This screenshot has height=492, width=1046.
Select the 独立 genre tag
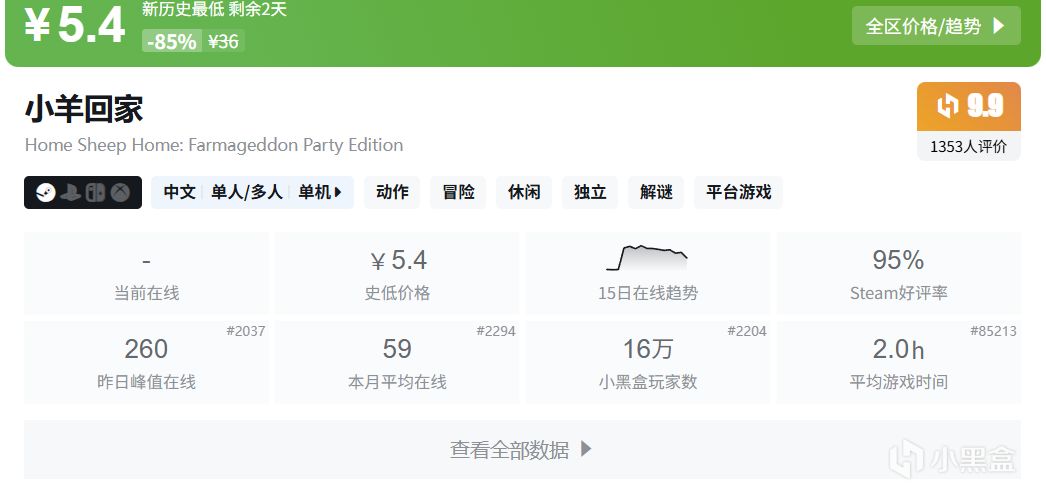590,193
